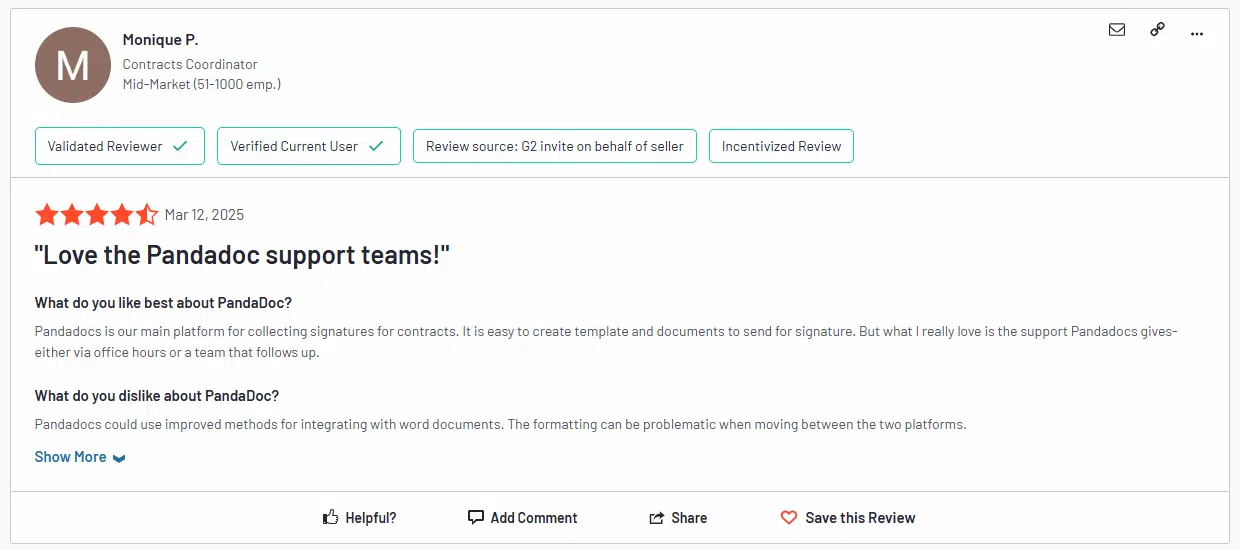Click the share arrow icon
The height and width of the screenshot is (550, 1240).
coord(657,518)
